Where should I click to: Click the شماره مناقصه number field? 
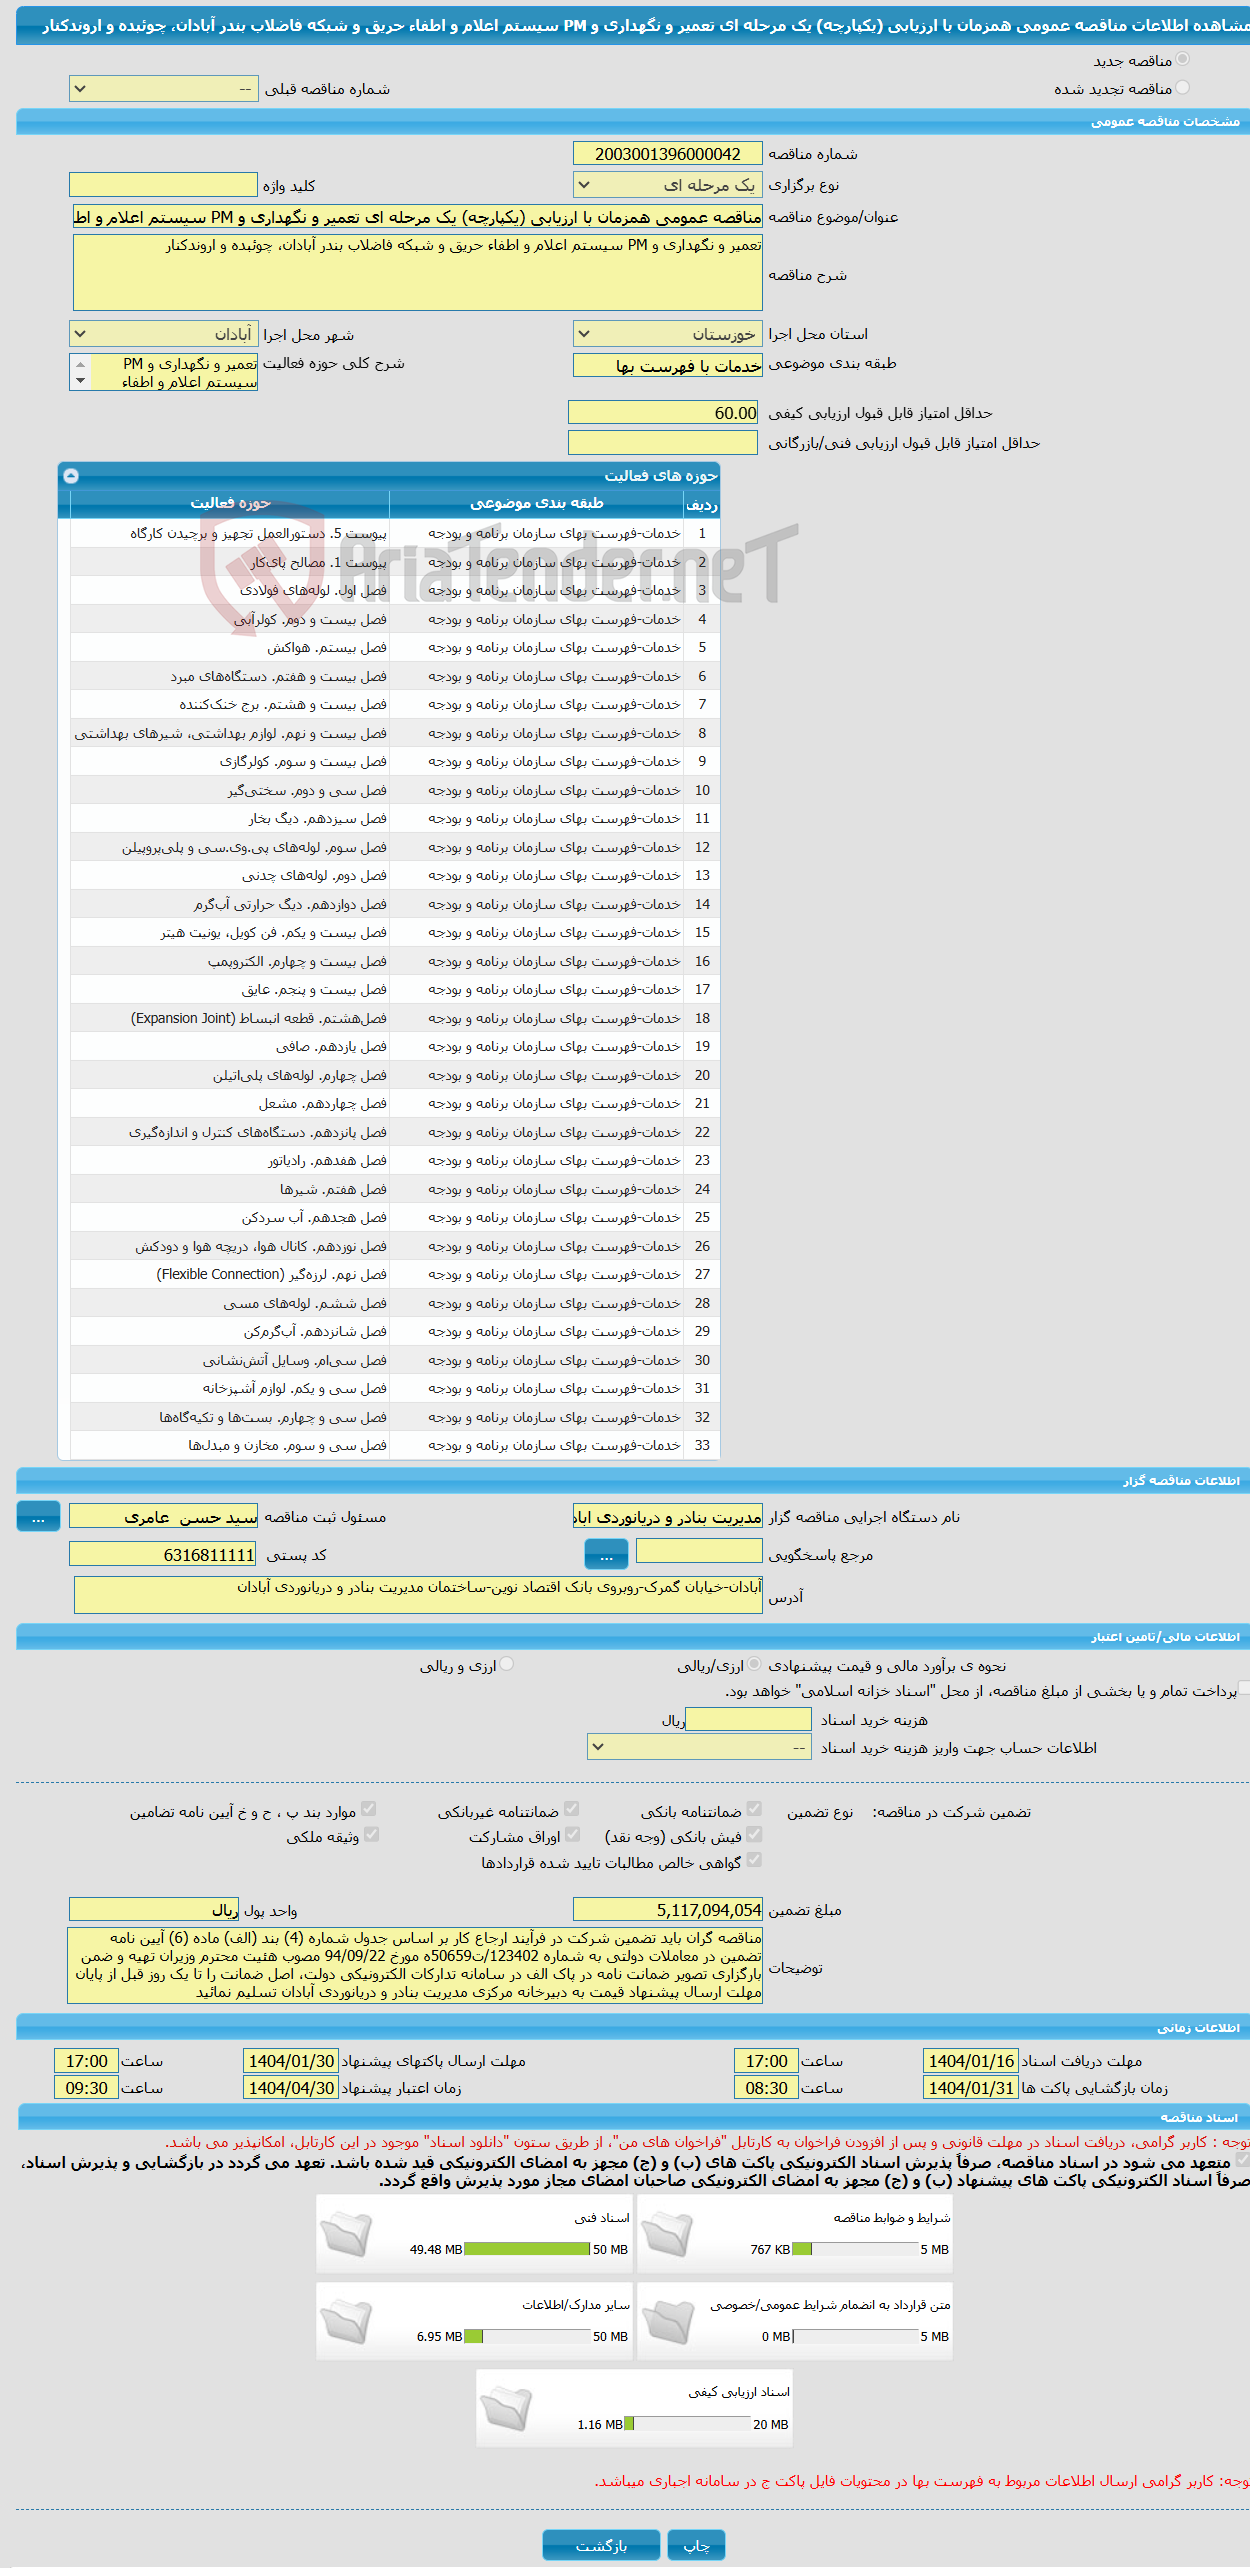(668, 154)
